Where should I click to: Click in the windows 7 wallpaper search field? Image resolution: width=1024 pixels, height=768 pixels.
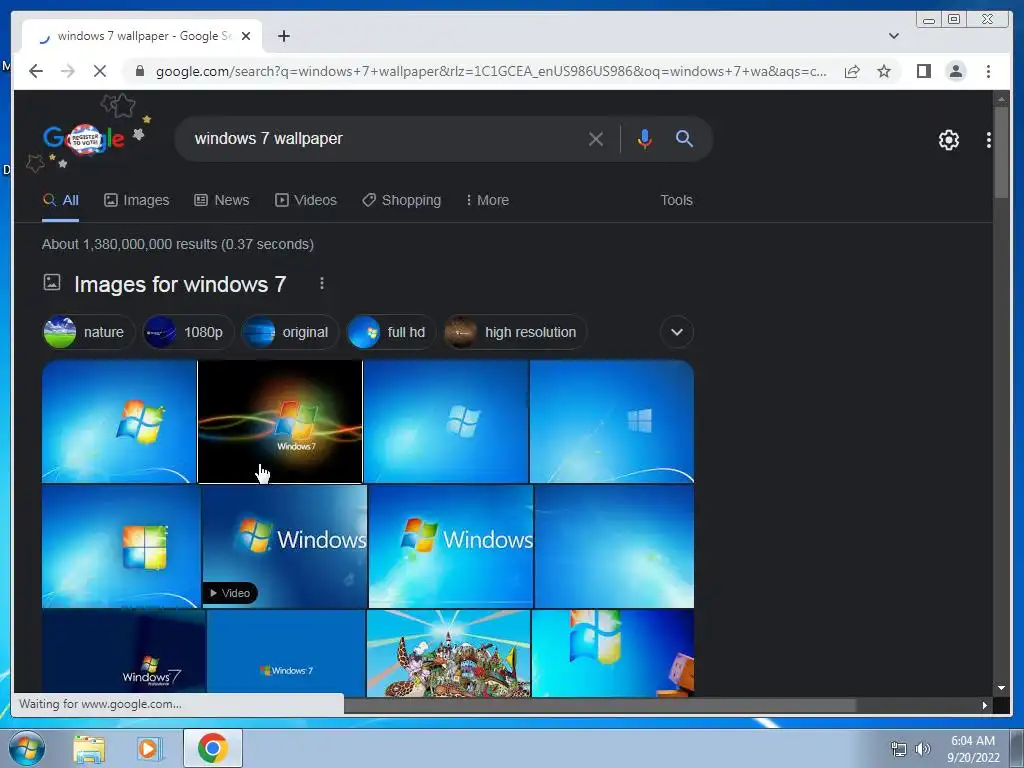385,138
